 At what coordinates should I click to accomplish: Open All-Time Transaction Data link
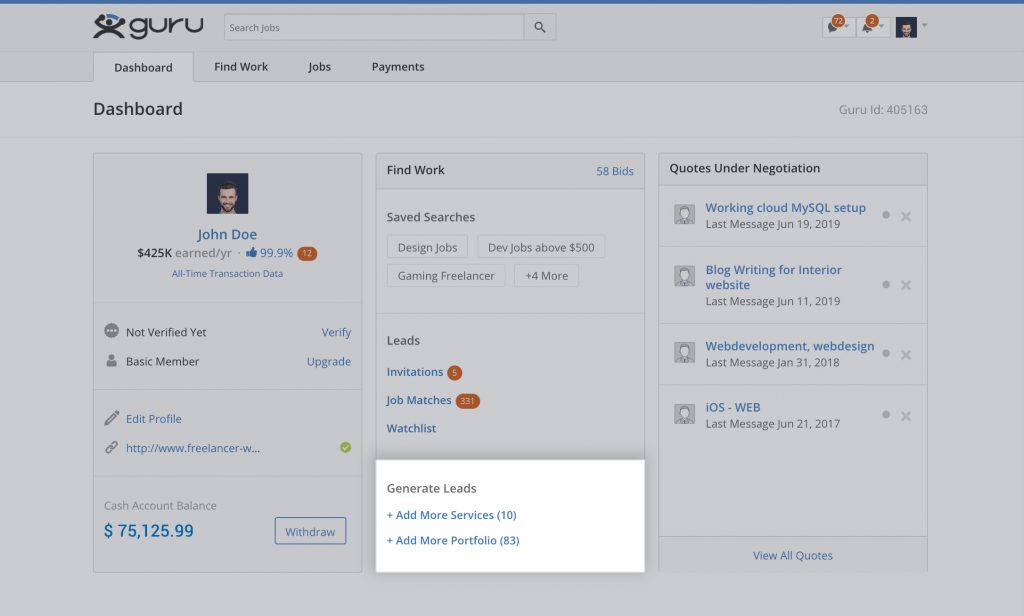[227, 274]
